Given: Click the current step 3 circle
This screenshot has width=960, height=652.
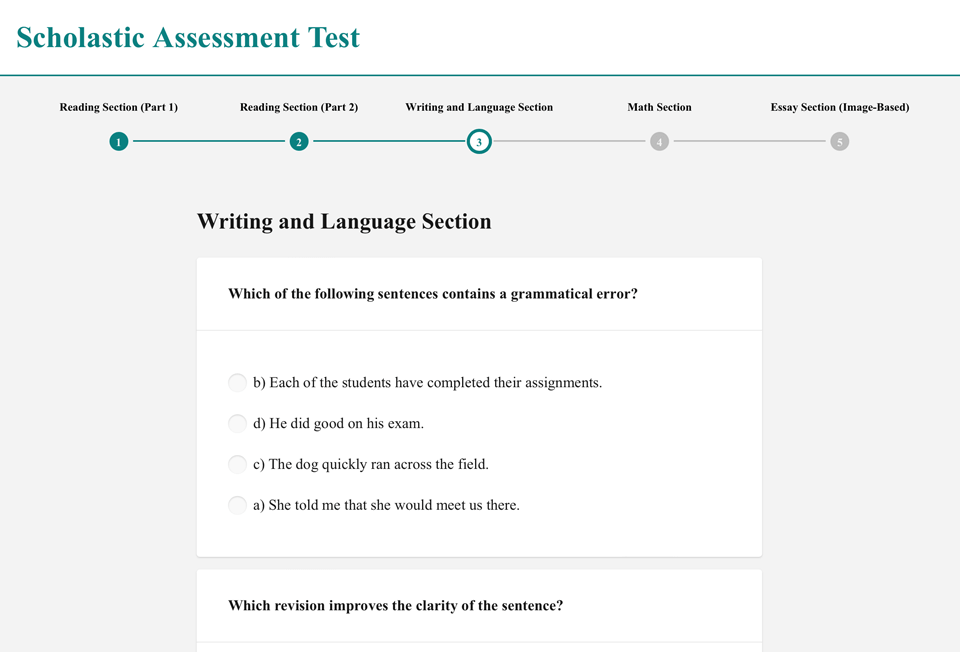Looking at the screenshot, I should coord(479,142).
